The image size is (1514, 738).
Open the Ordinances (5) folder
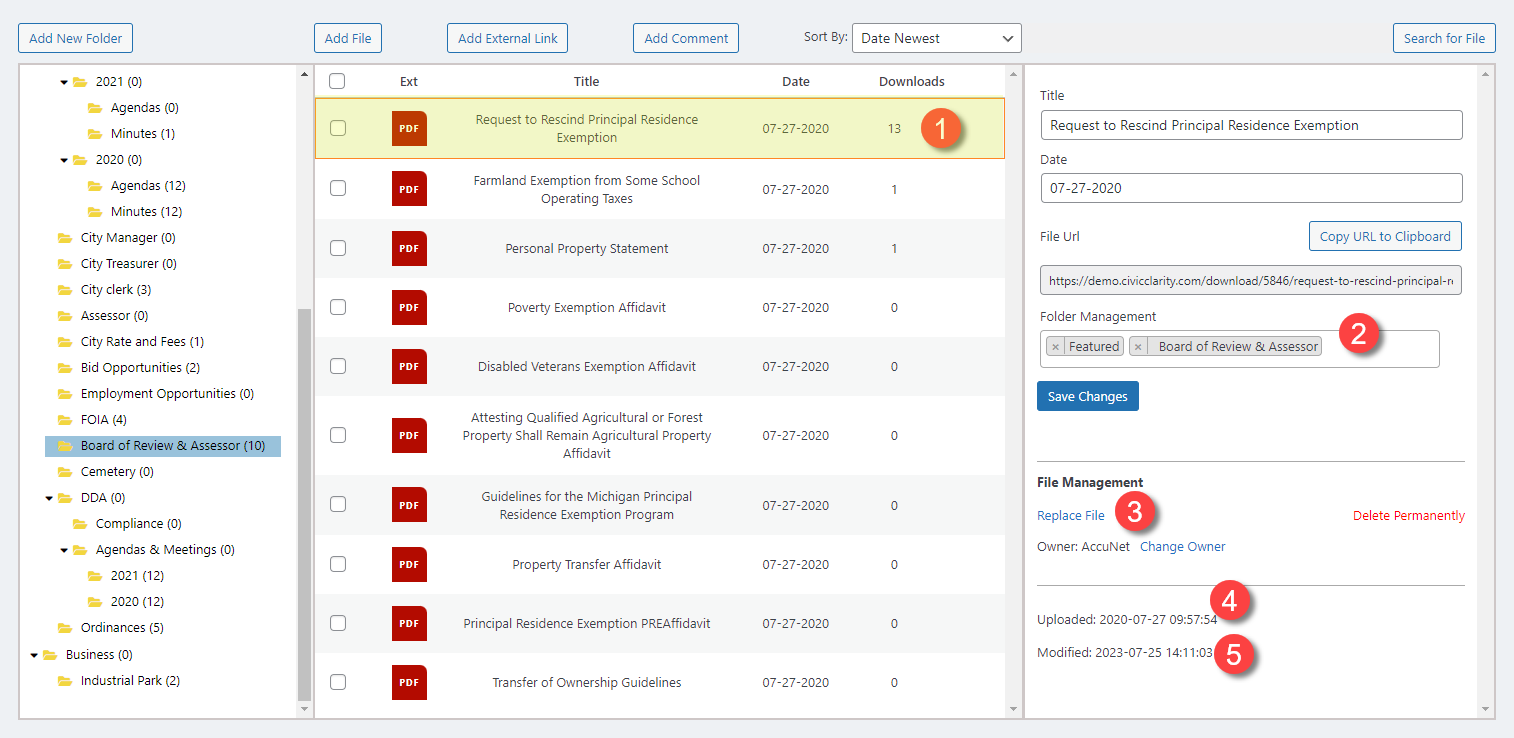tap(122, 628)
